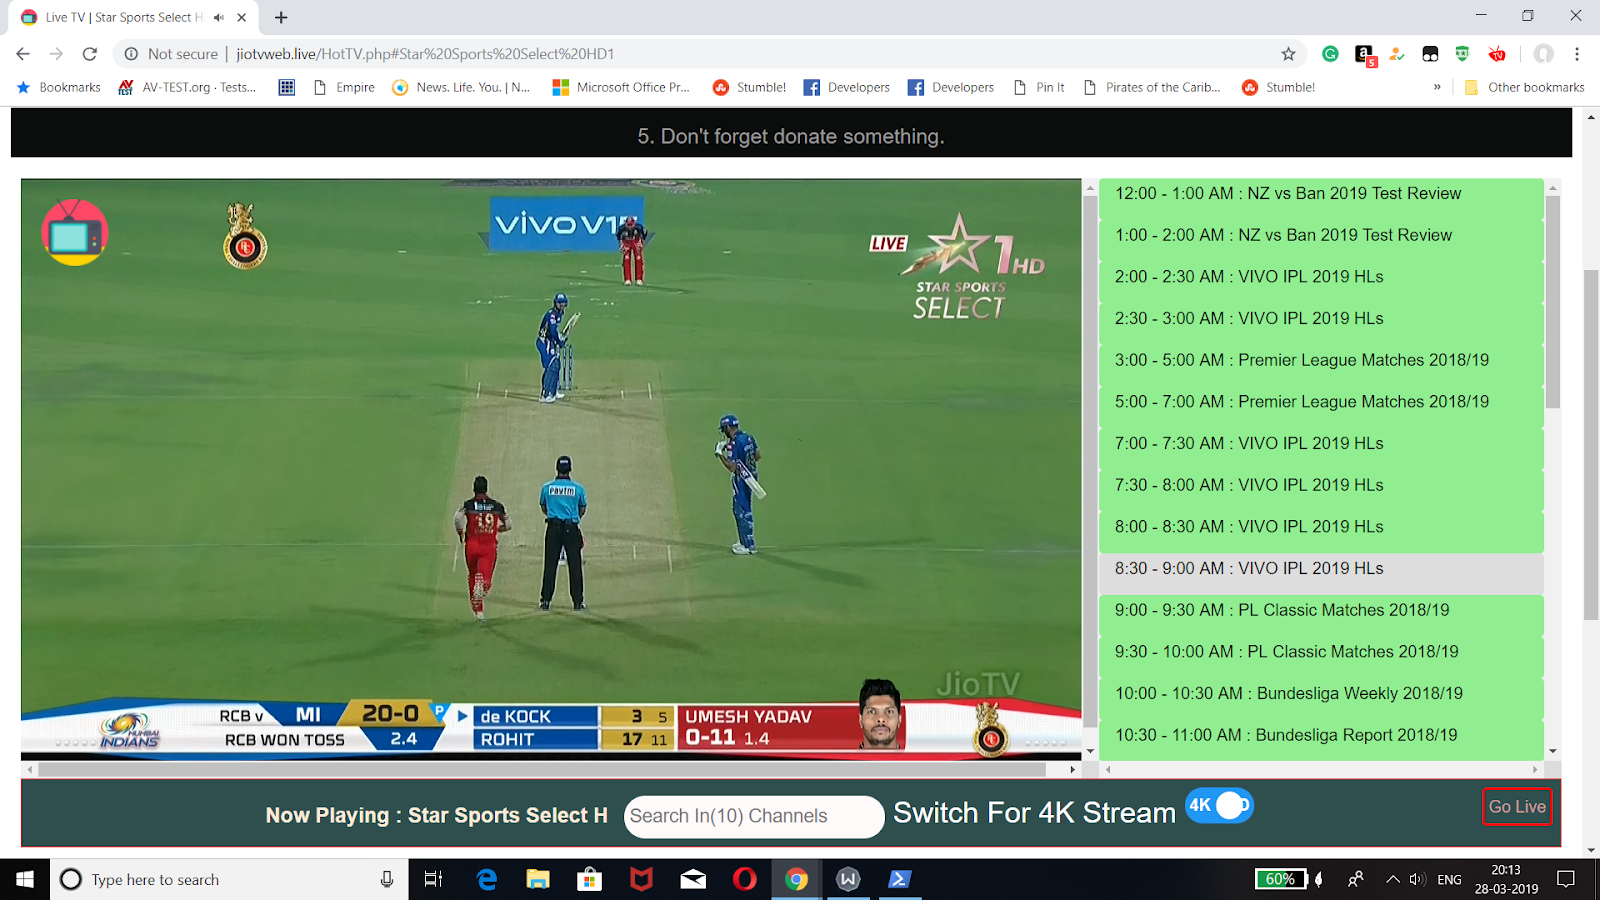Open the red TV extension icon
This screenshot has height=900, width=1600.
click(1497, 54)
